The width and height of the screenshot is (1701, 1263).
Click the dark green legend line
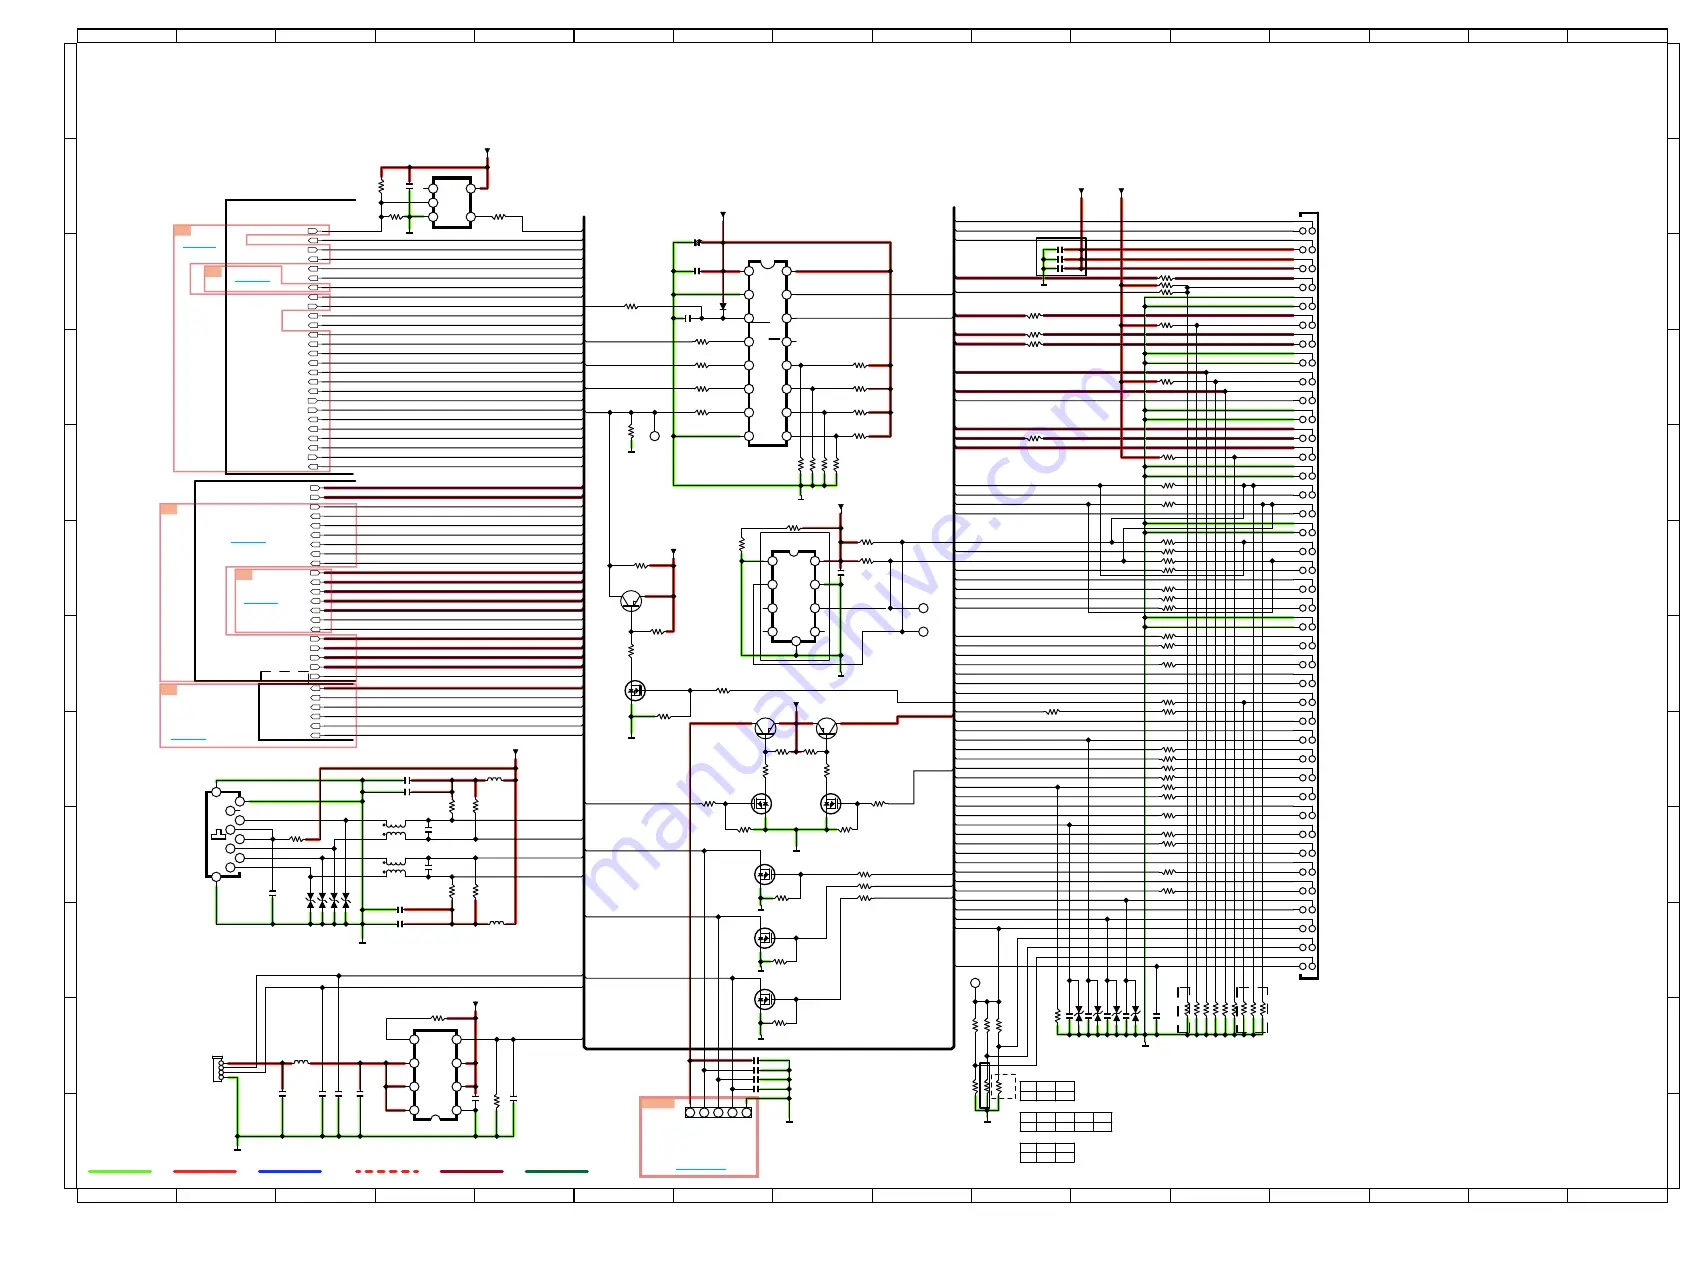coord(557,1171)
